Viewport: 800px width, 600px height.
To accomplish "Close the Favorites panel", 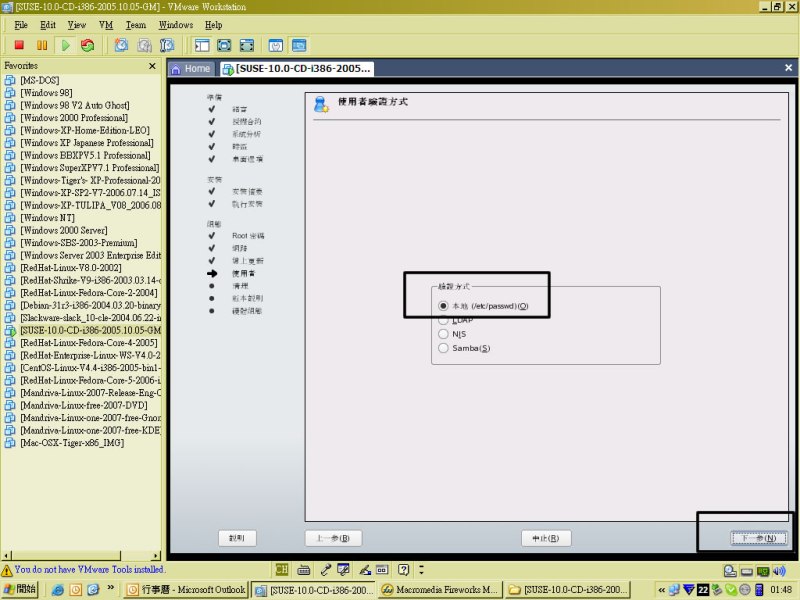I will point(152,66).
